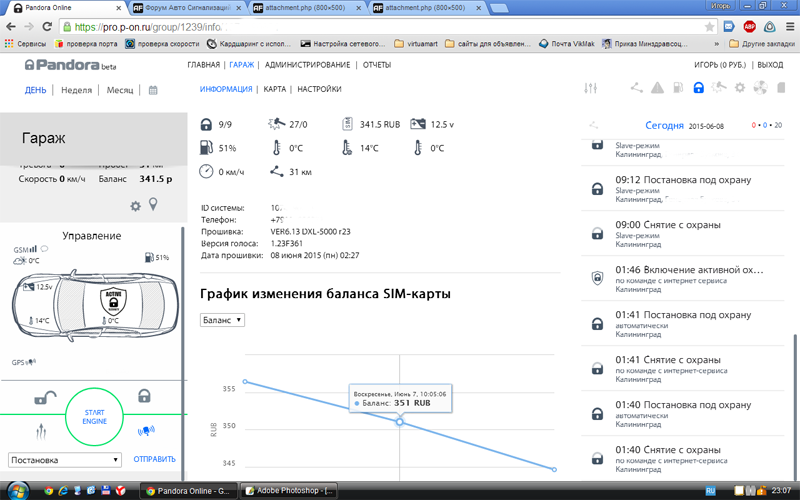Click the SIM balance 341.5 RUB icon
Image resolution: width=800 pixels, height=500 pixels.
click(347, 124)
